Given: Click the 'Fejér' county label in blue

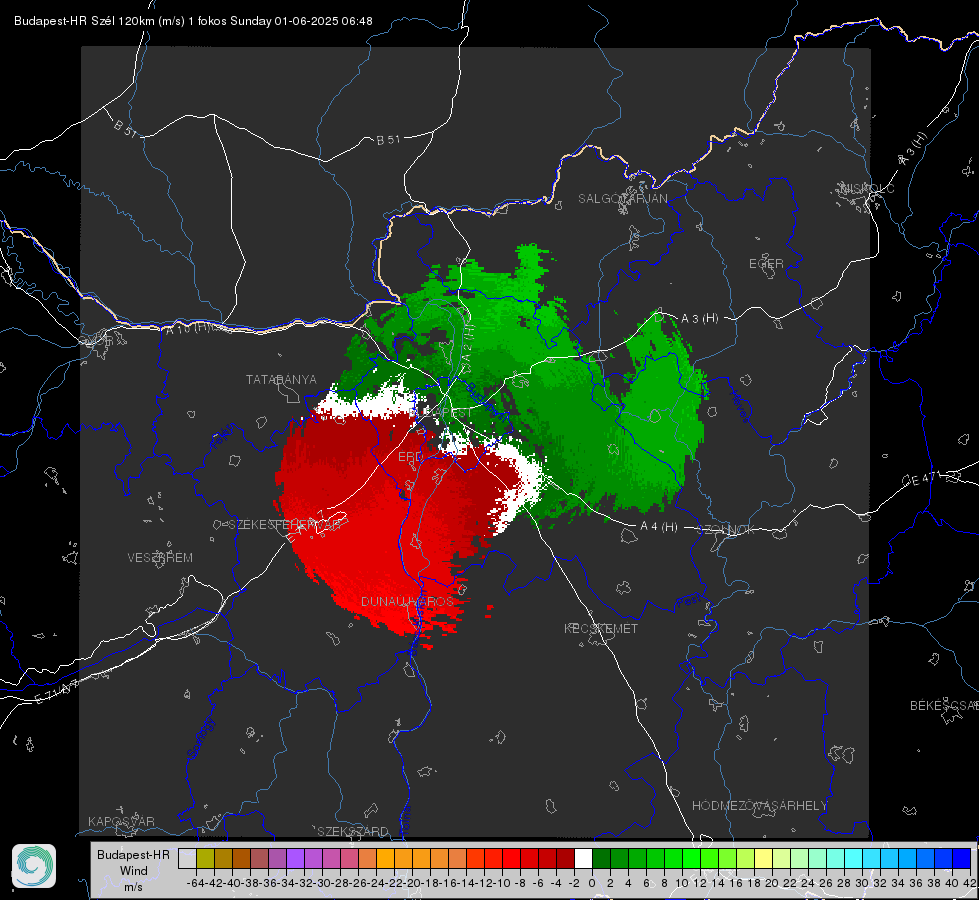Looking at the screenshot, I should [x=224, y=437].
